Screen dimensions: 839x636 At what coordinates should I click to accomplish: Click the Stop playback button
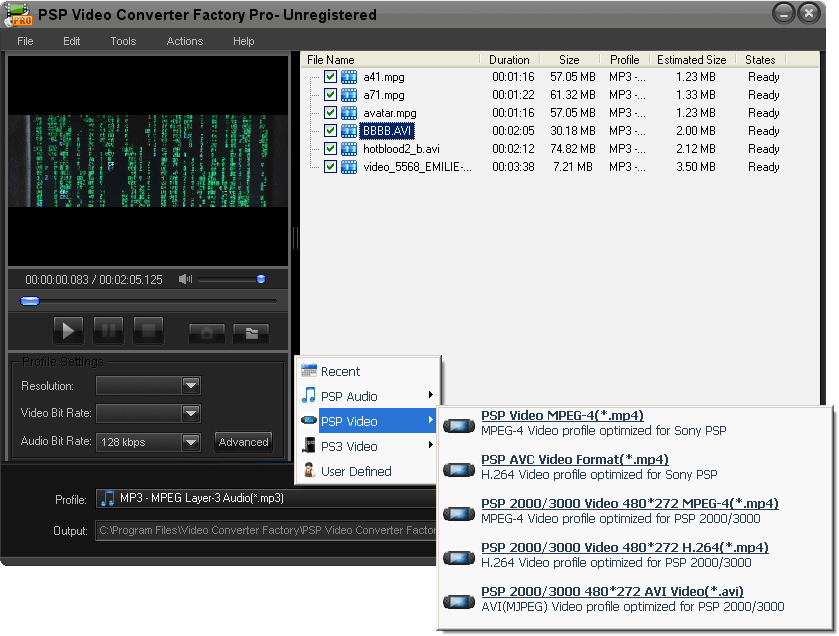click(x=148, y=331)
